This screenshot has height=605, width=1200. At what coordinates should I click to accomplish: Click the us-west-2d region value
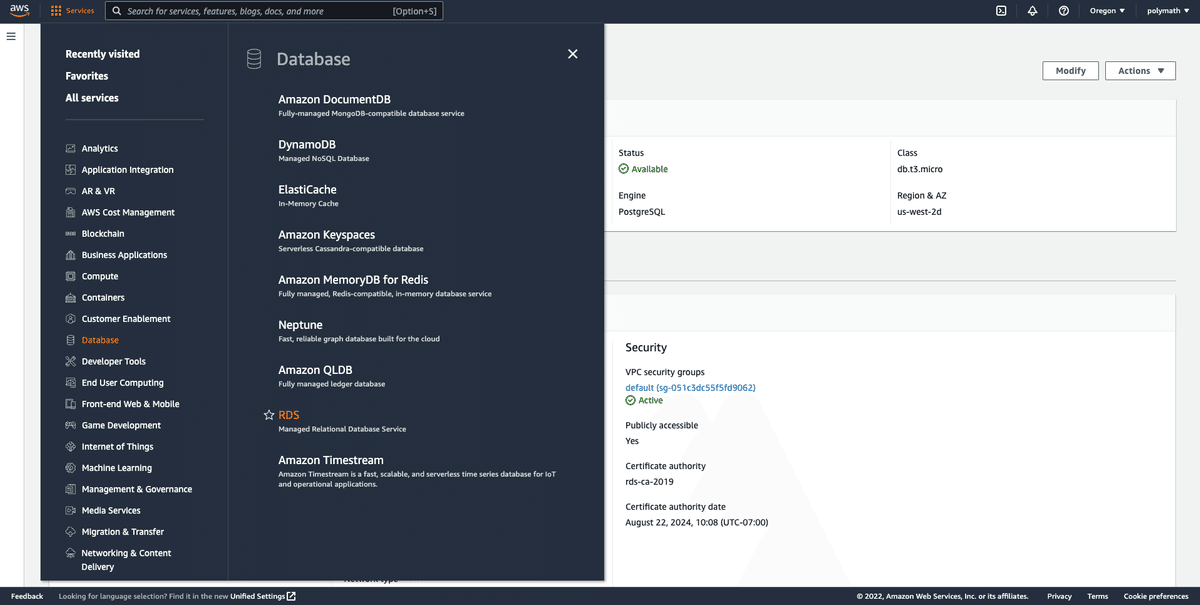(919, 211)
